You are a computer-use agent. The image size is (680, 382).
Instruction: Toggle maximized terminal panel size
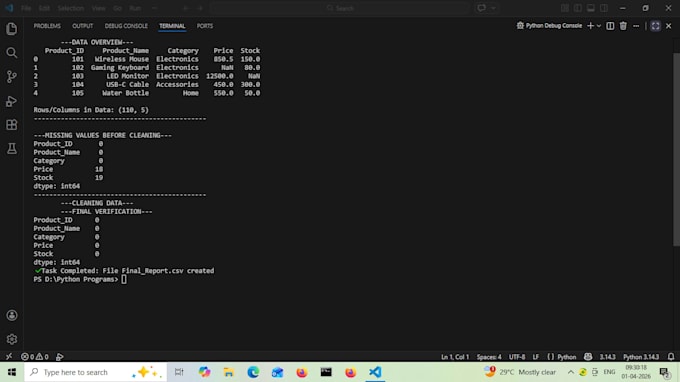655,26
